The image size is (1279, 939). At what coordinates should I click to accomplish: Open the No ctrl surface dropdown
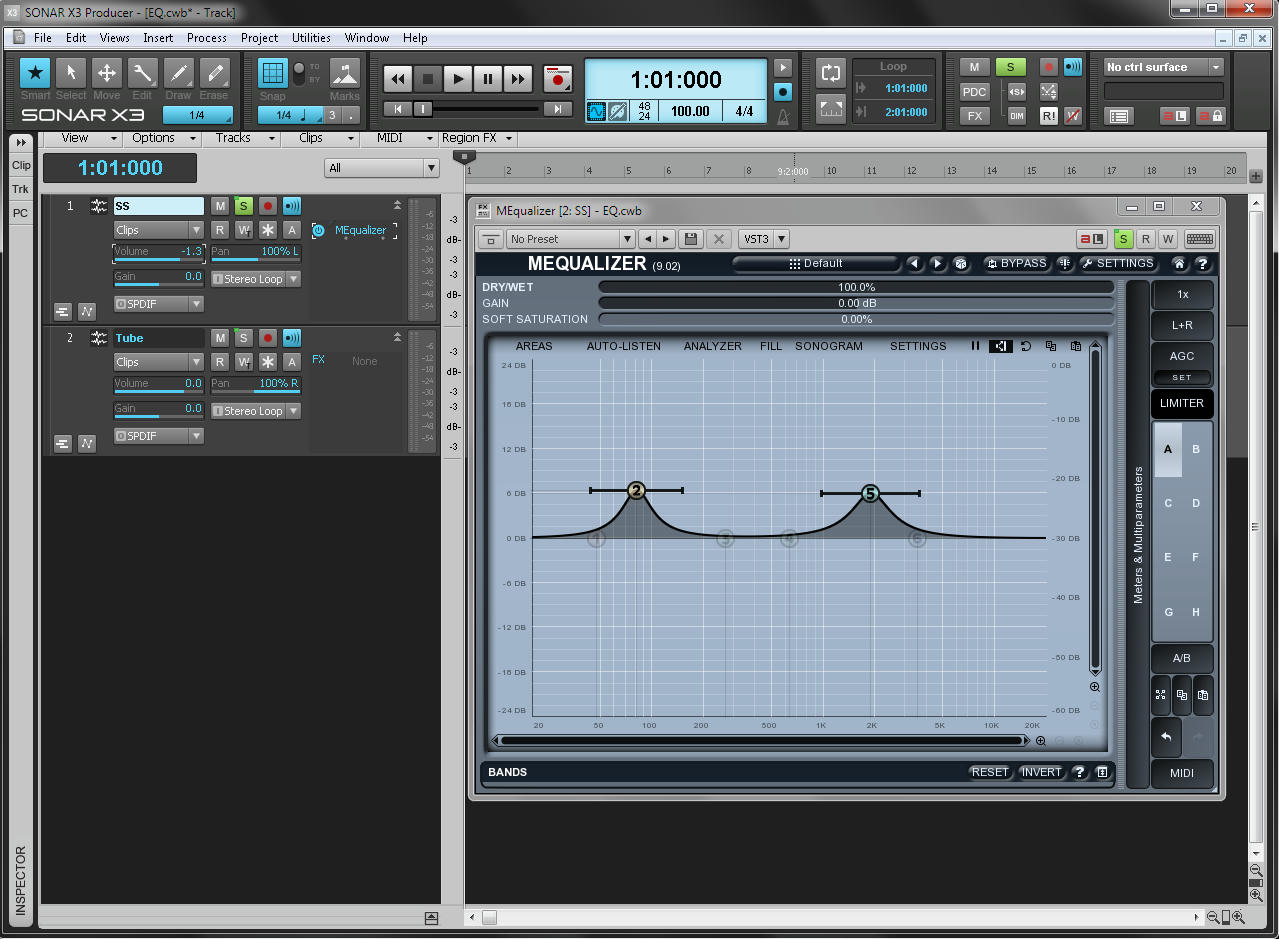[x=1164, y=67]
